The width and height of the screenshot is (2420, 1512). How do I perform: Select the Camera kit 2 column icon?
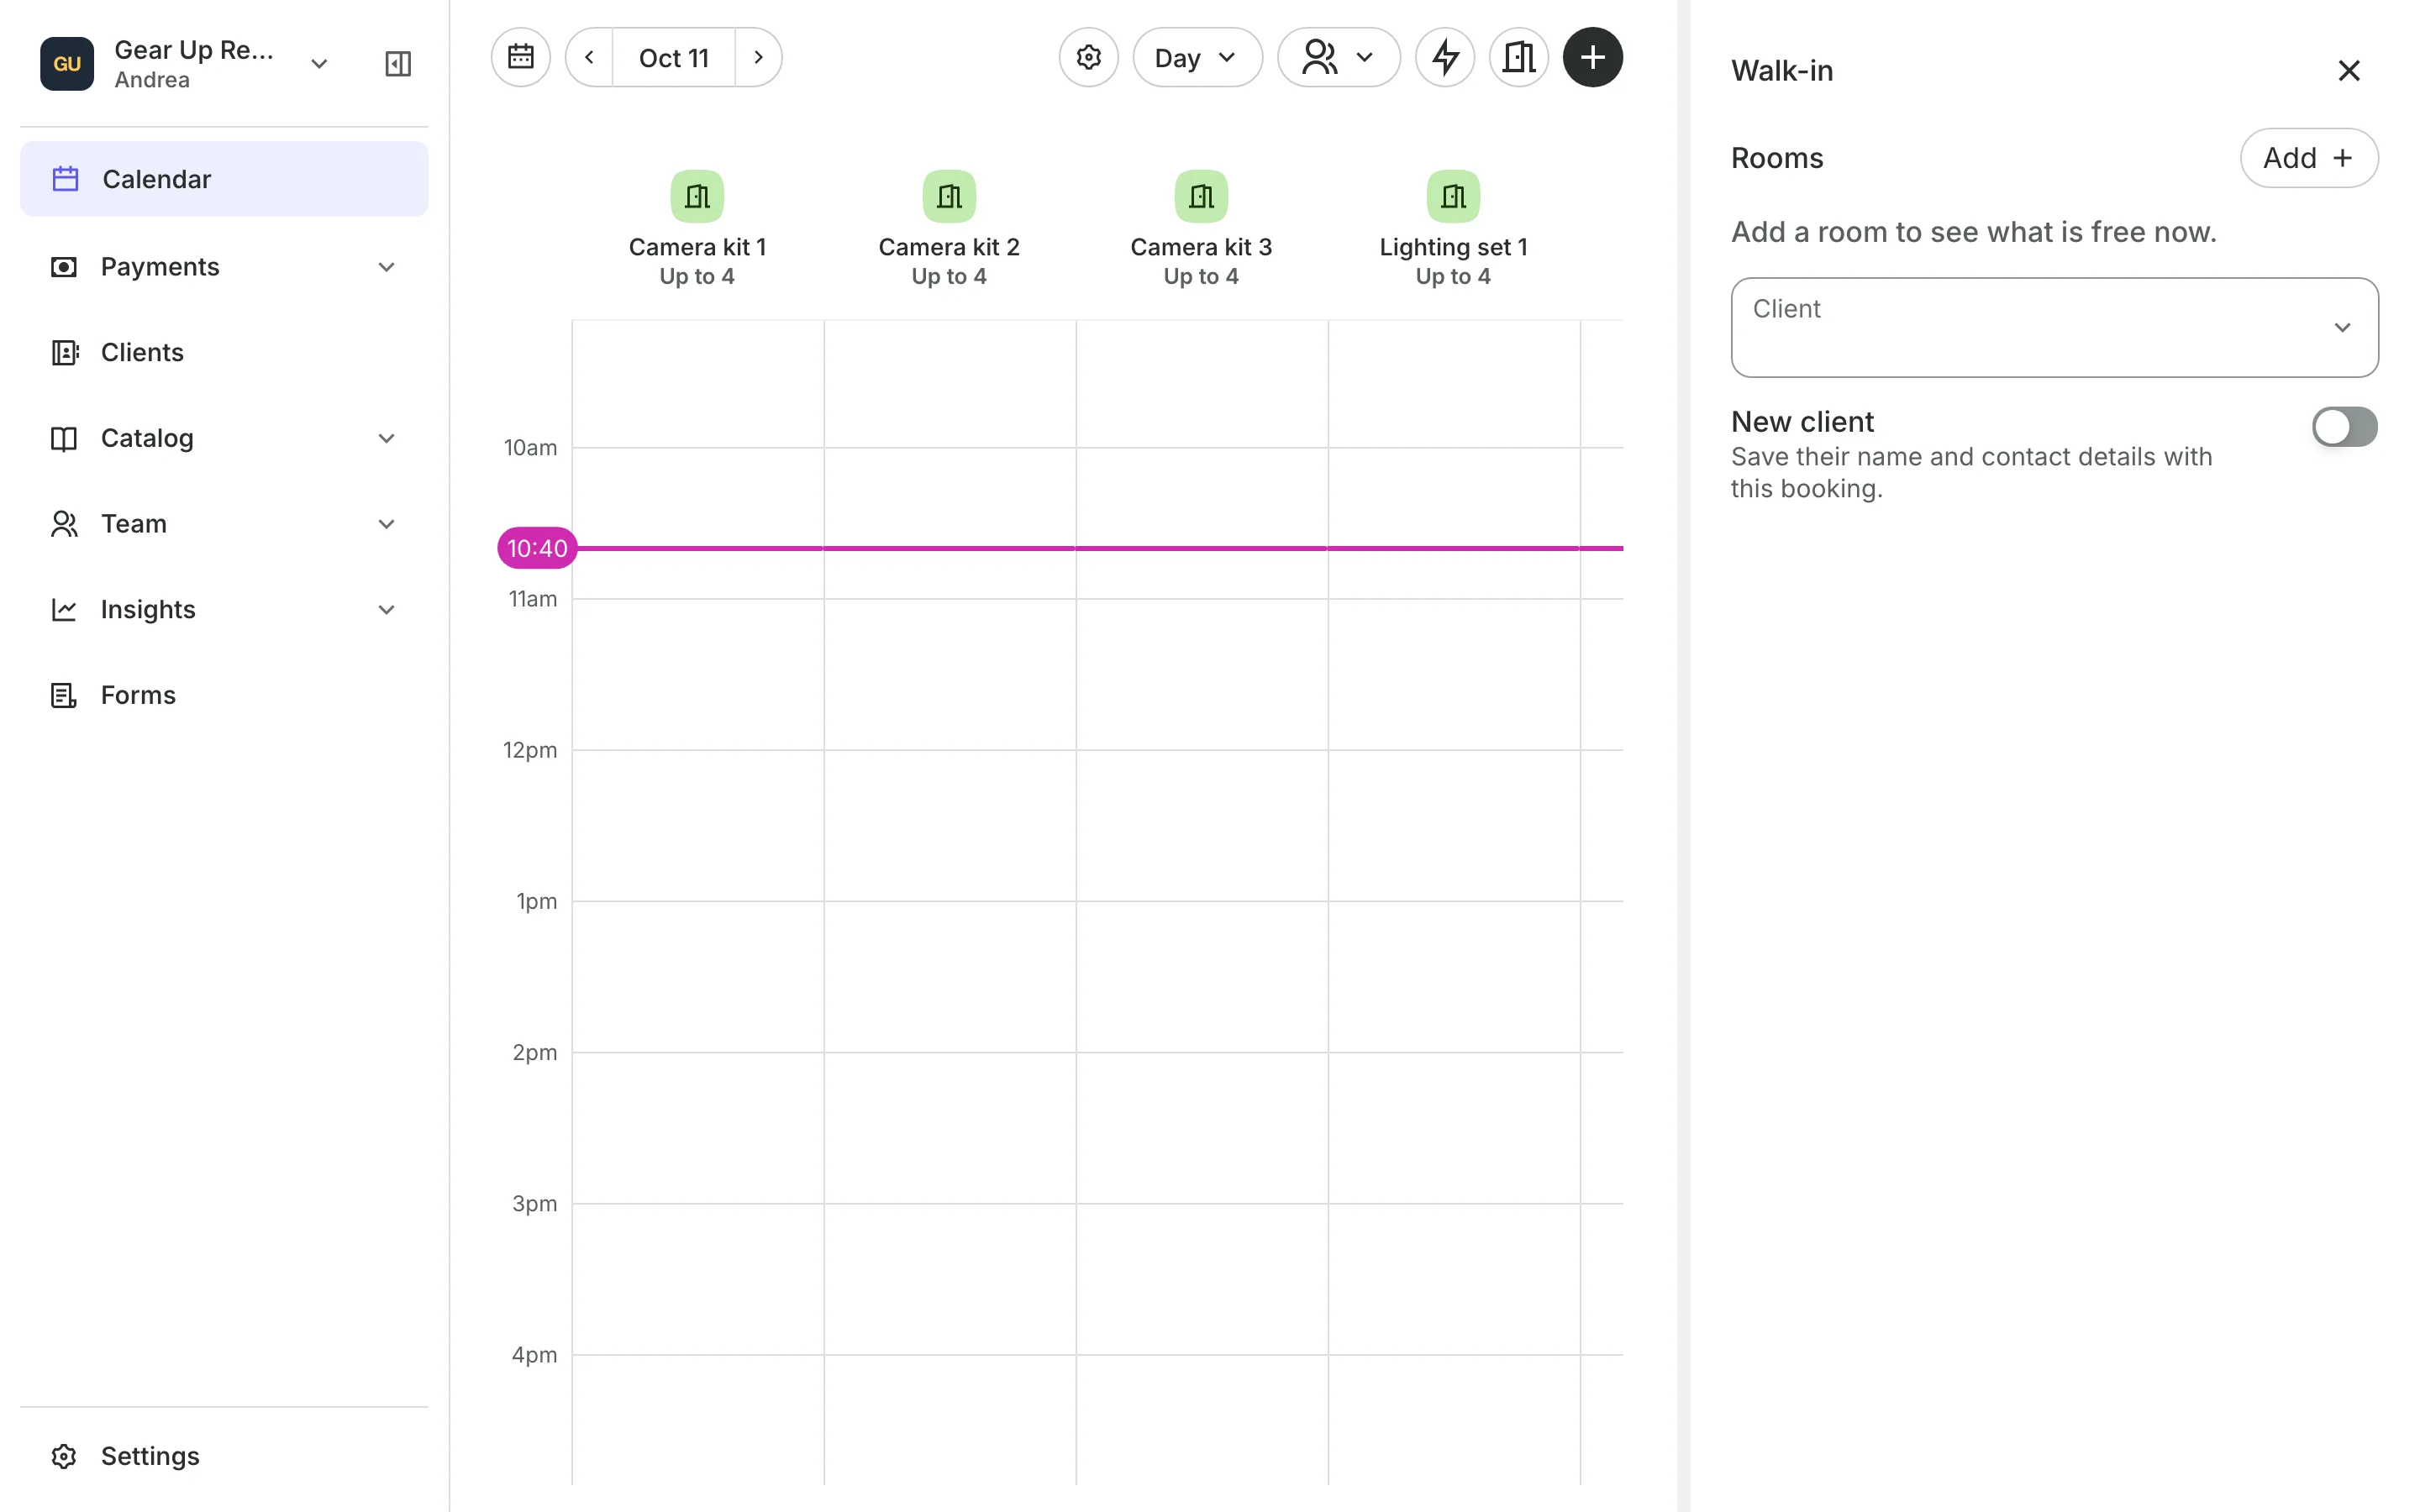pyautogui.click(x=949, y=196)
